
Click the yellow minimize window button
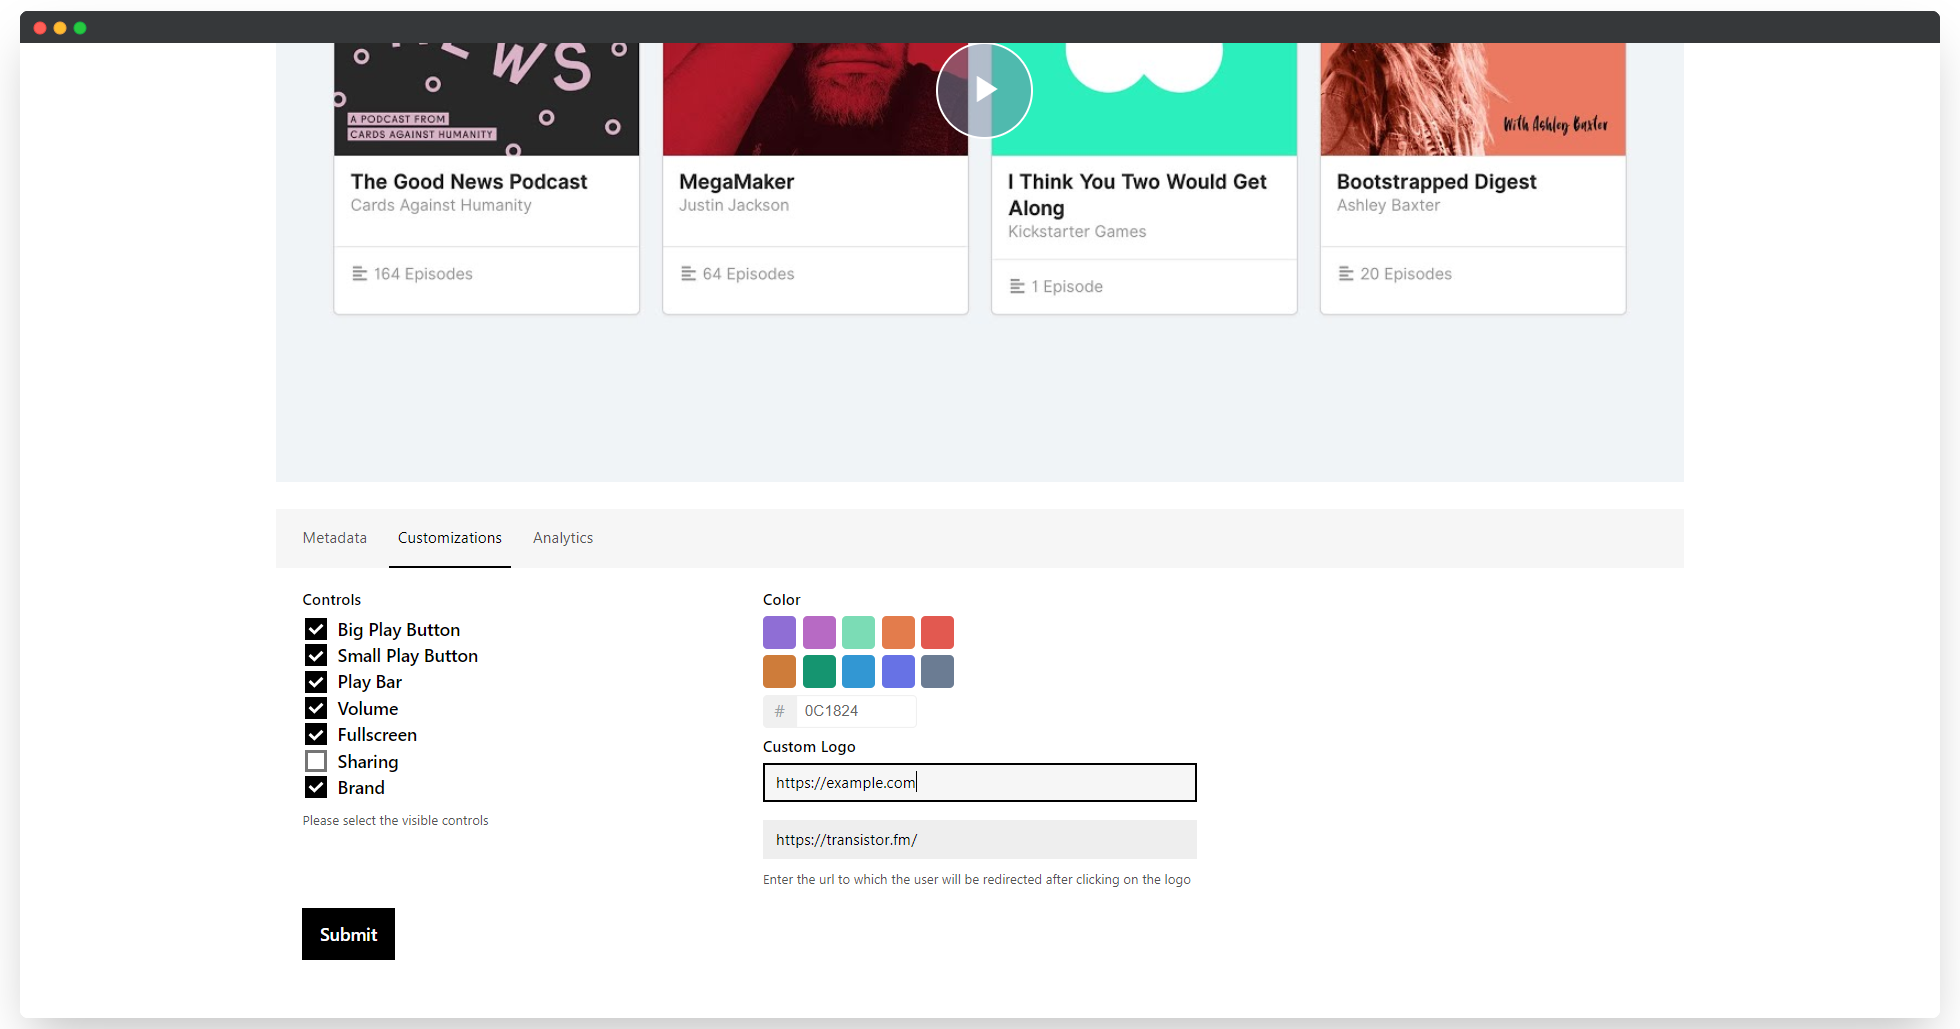tap(60, 28)
